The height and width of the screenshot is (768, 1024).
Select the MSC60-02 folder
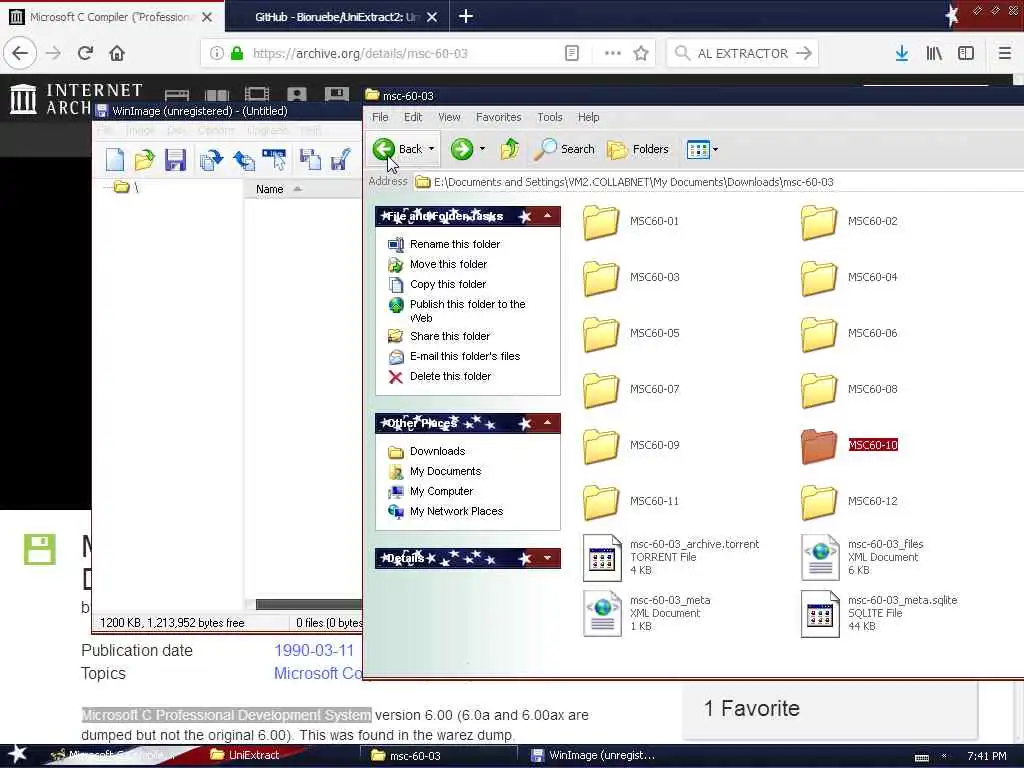(x=849, y=221)
